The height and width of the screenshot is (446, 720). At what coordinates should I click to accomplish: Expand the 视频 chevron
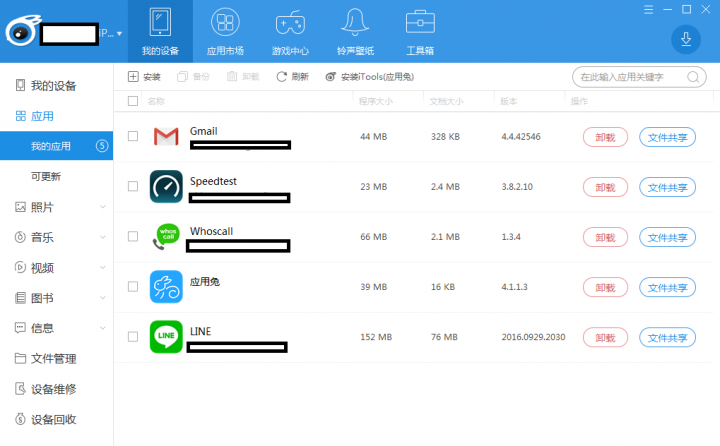pyautogui.click(x=103, y=267)
